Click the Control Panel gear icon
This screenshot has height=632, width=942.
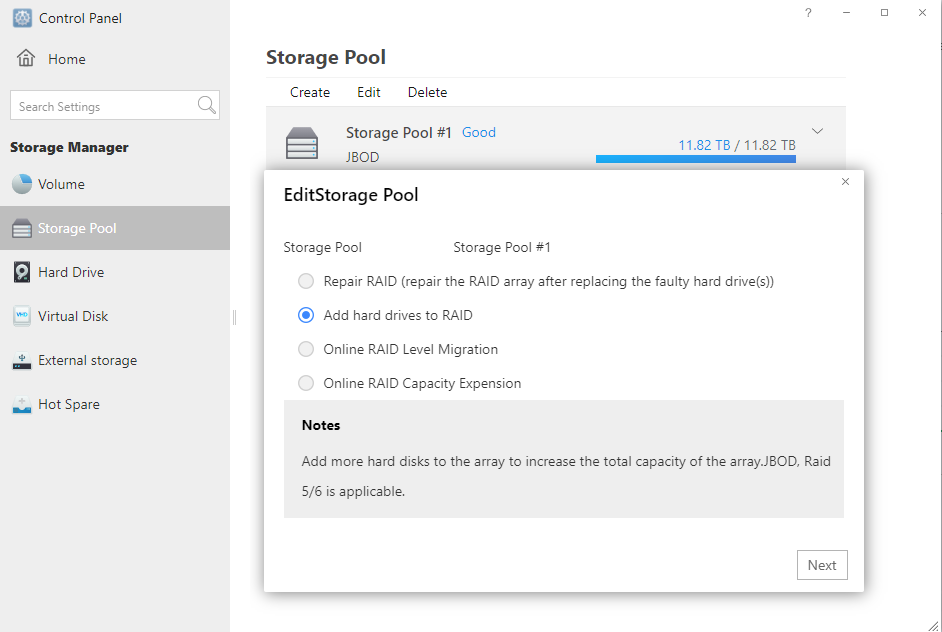pos(22,18)
